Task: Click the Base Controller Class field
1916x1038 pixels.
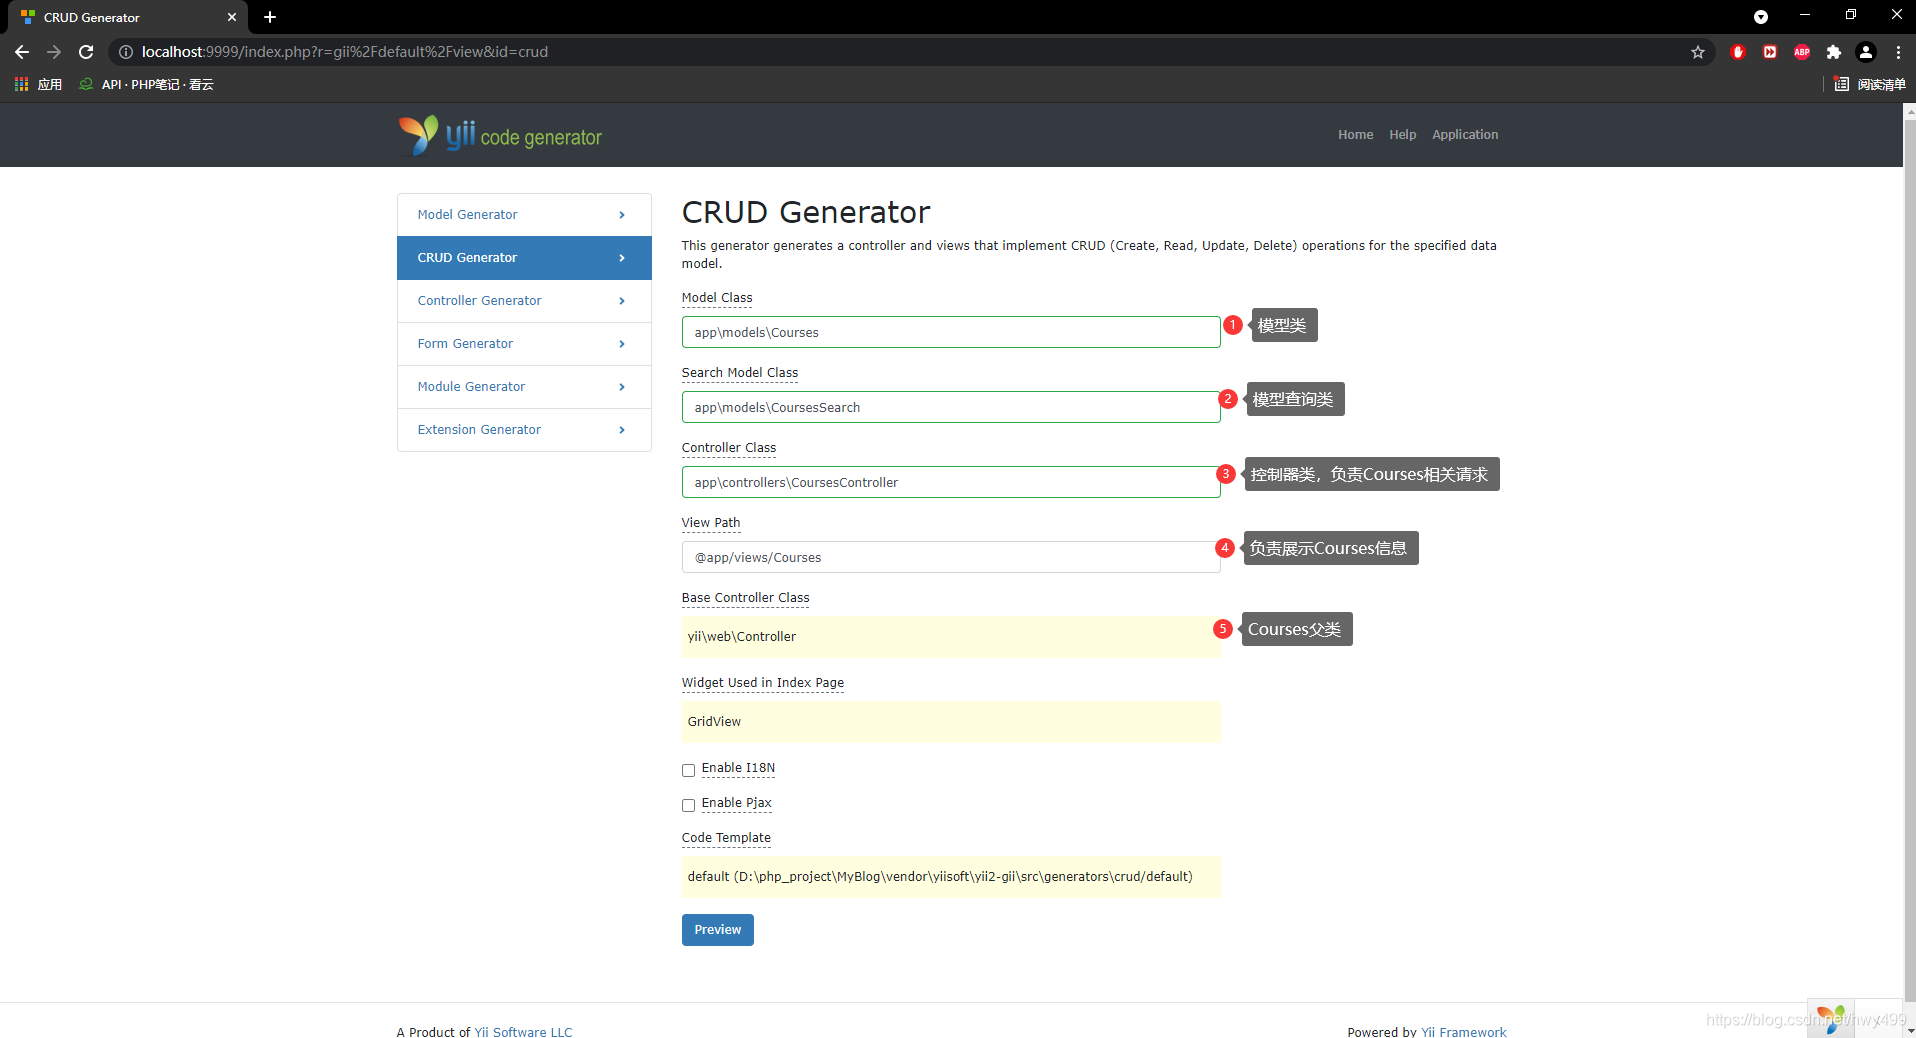Action: (951, 637)
